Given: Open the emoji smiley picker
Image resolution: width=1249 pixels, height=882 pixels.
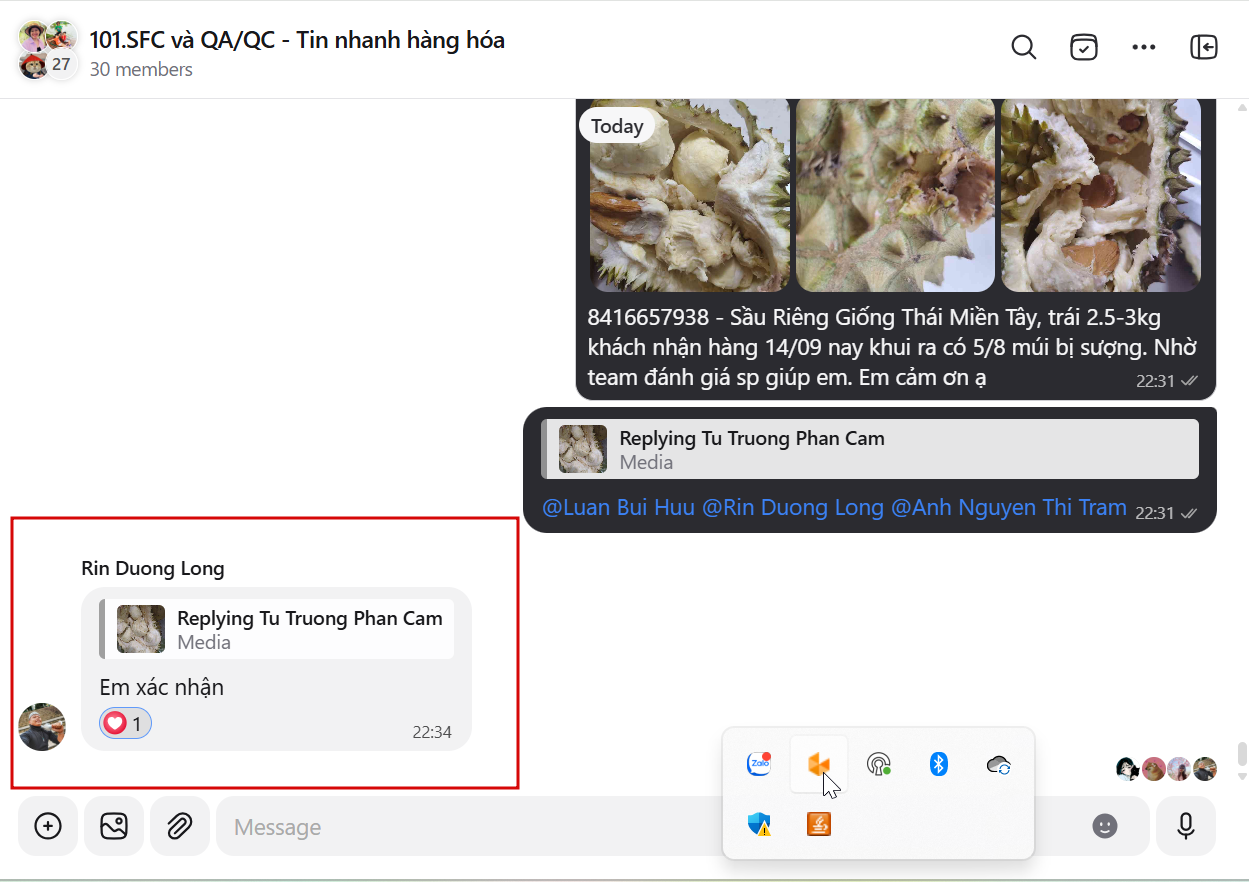Looking at the screenshot, I should click(x=1104, y=826).
